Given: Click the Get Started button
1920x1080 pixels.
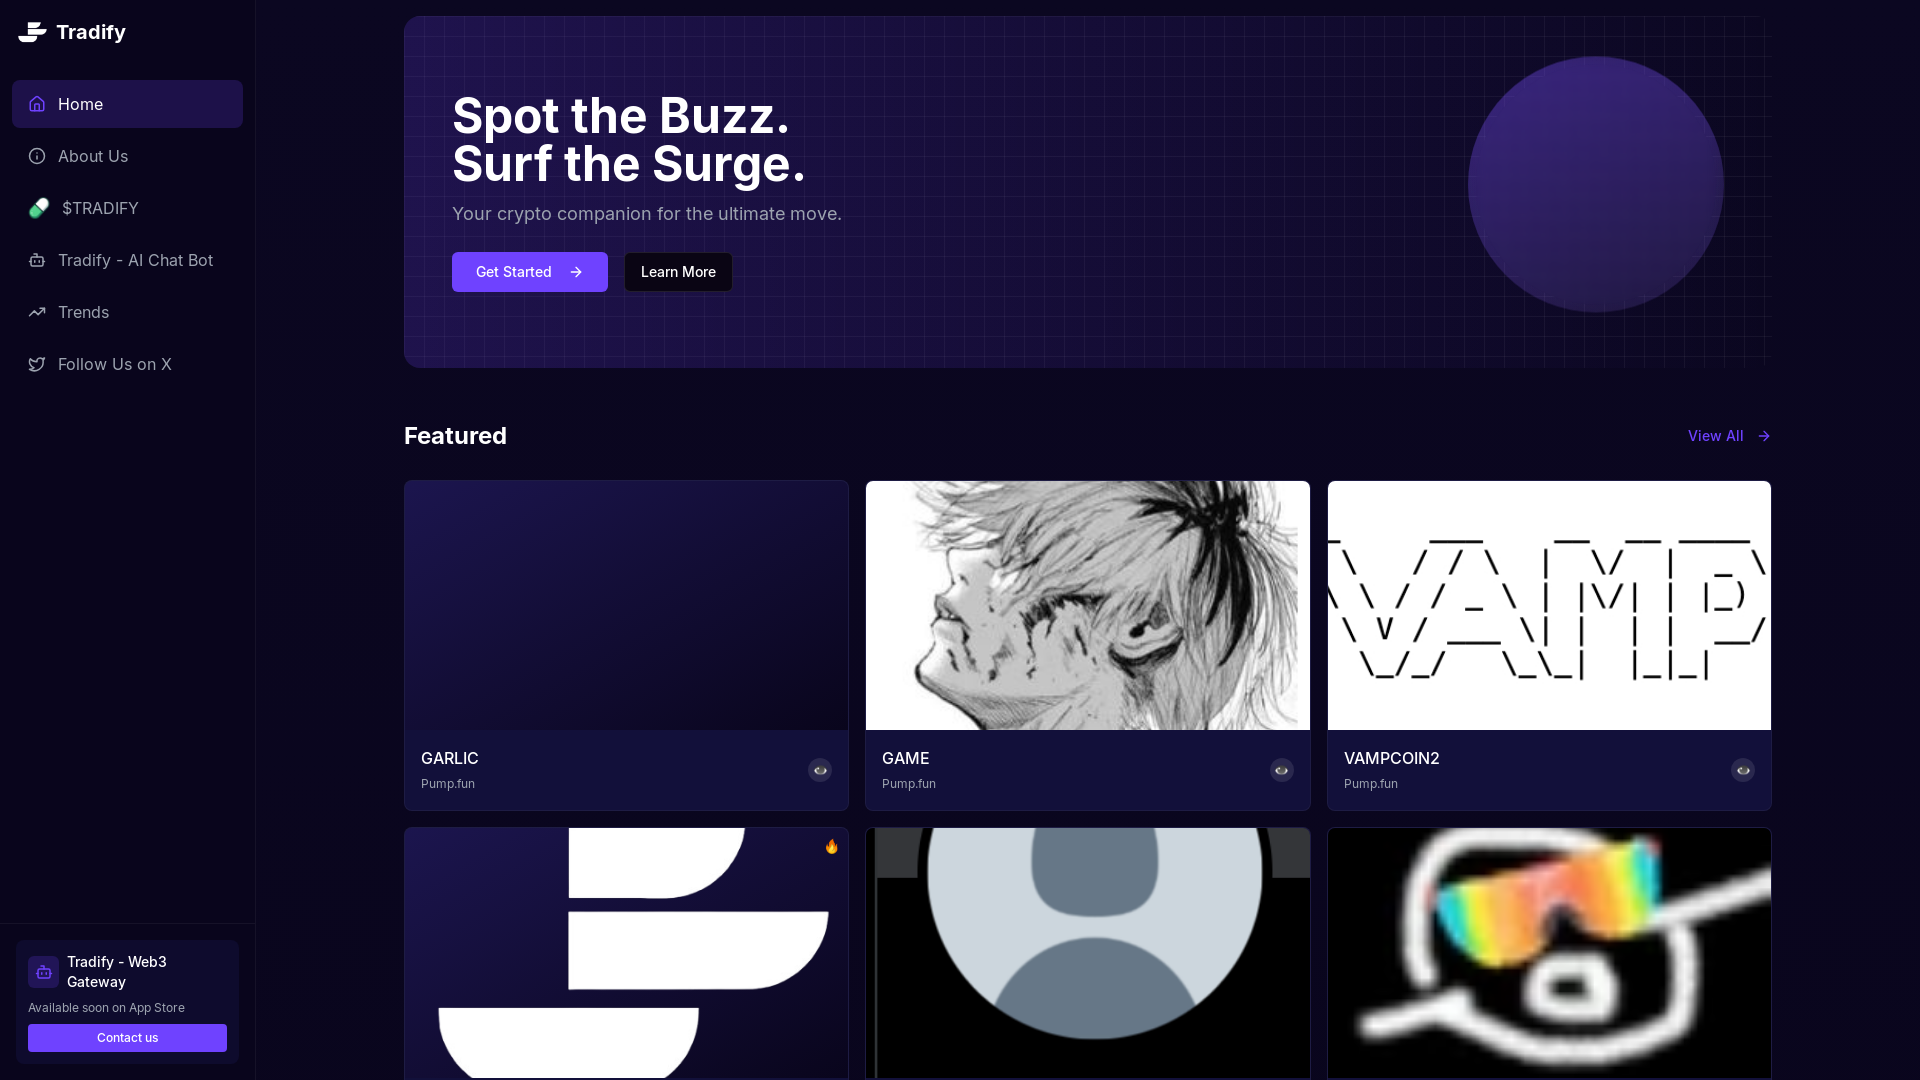Looking at the screenshot, I should point(530,272).
